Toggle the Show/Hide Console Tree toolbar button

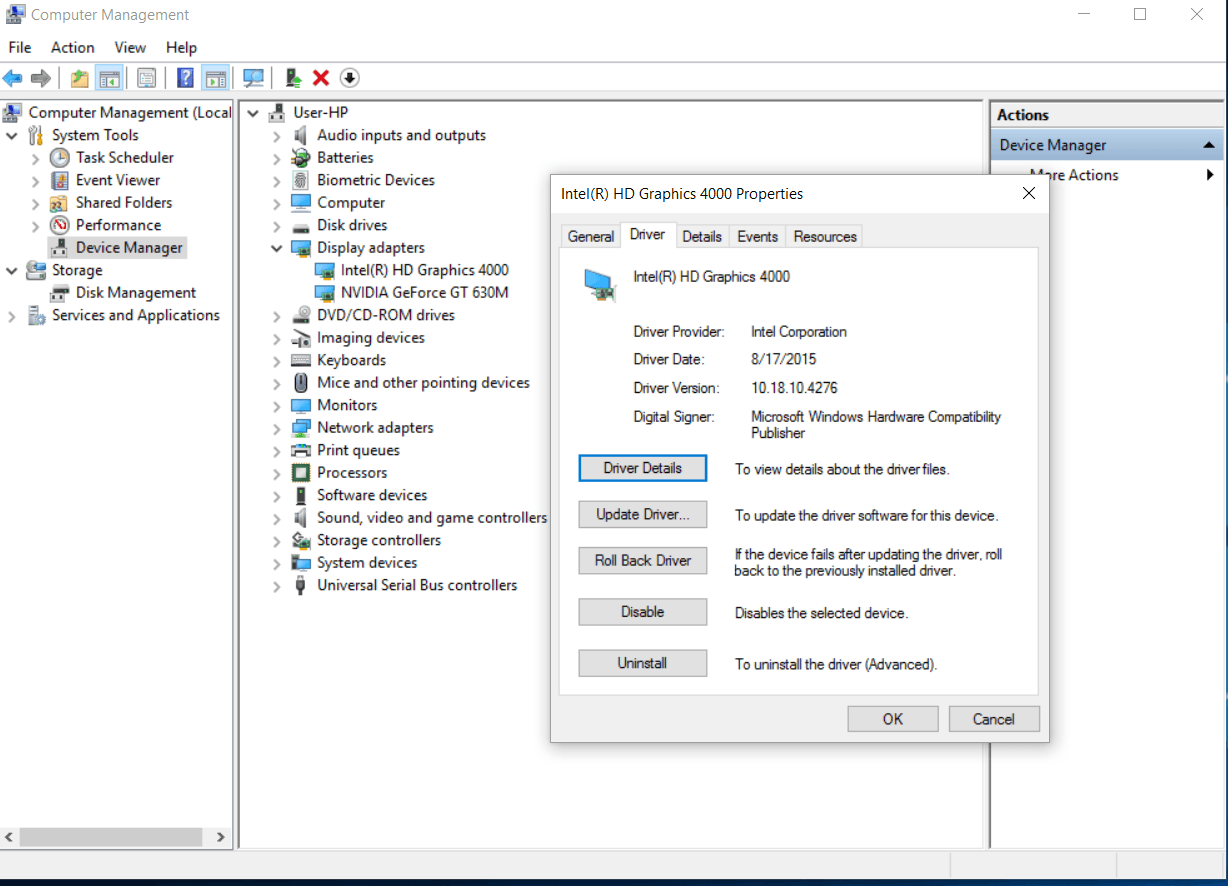pyautogui.click(x=110, y=78)
